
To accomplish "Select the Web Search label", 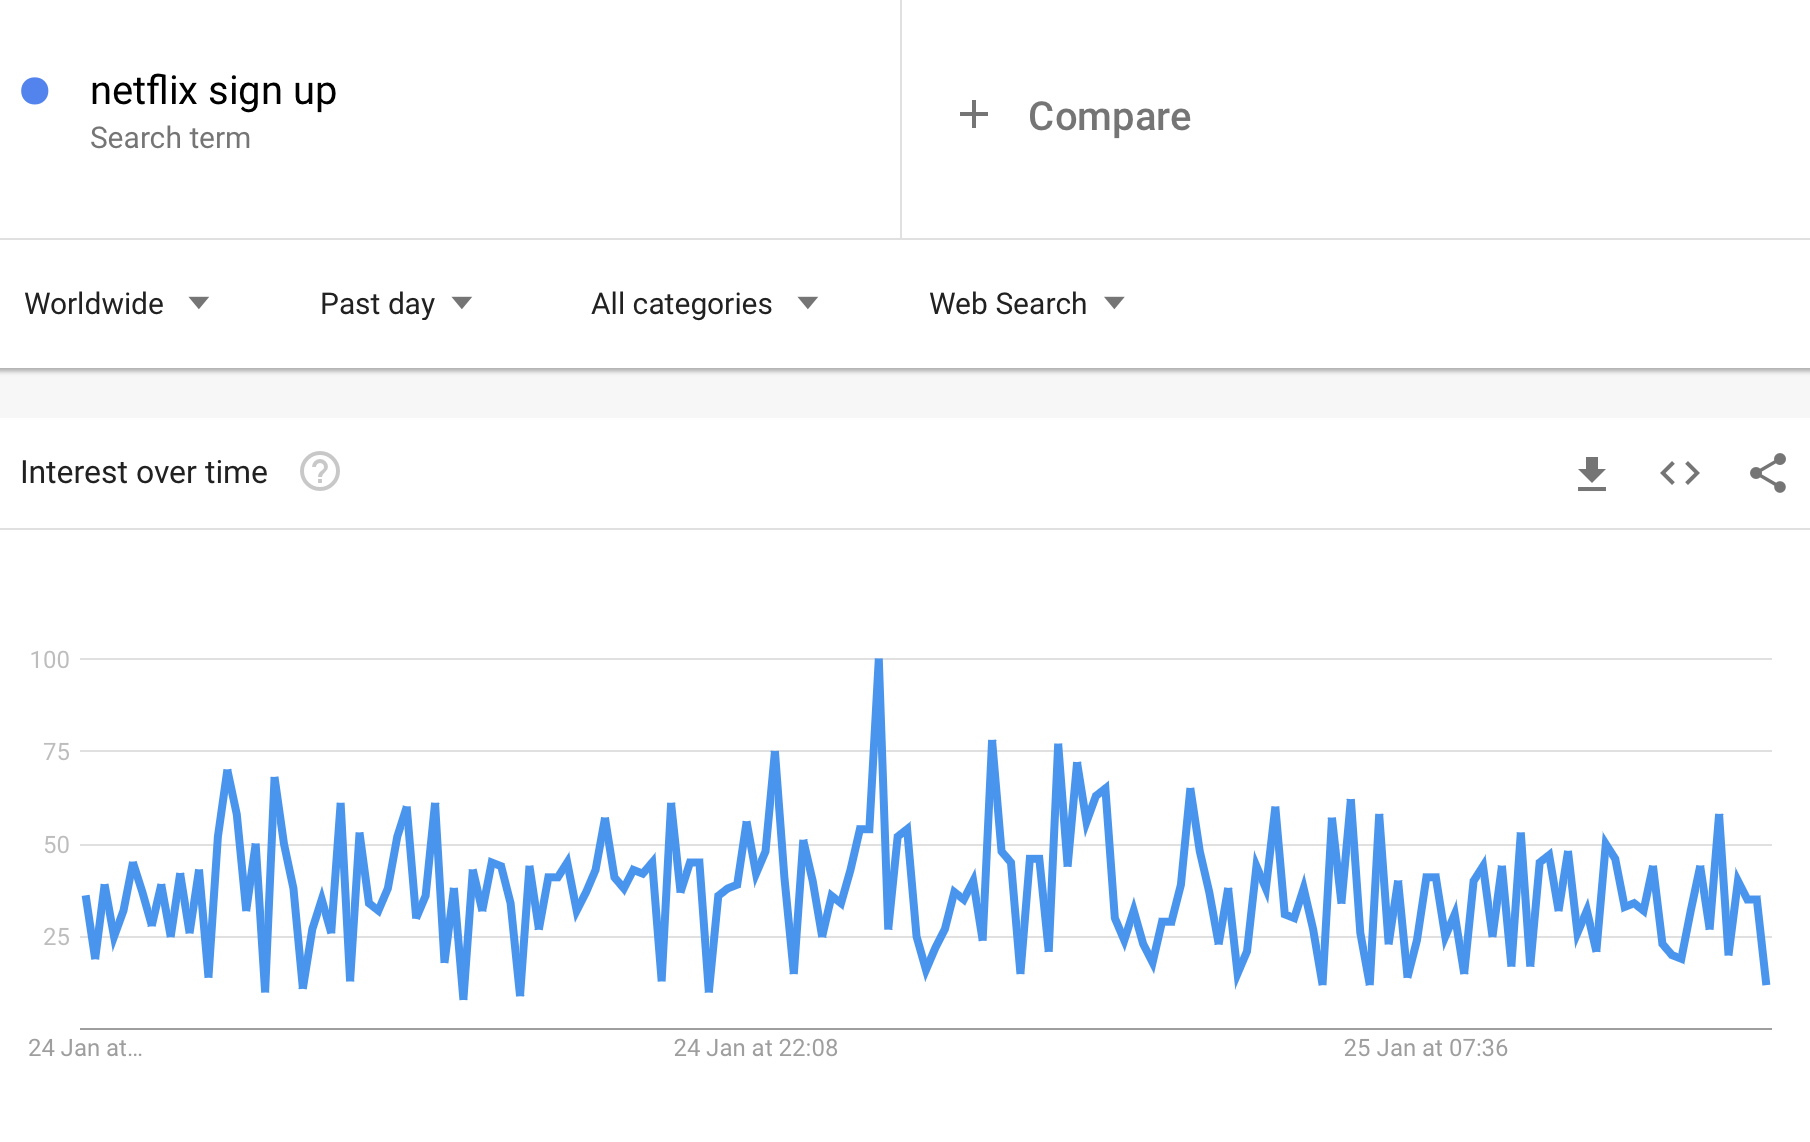I will click(x=1008, y=303).
